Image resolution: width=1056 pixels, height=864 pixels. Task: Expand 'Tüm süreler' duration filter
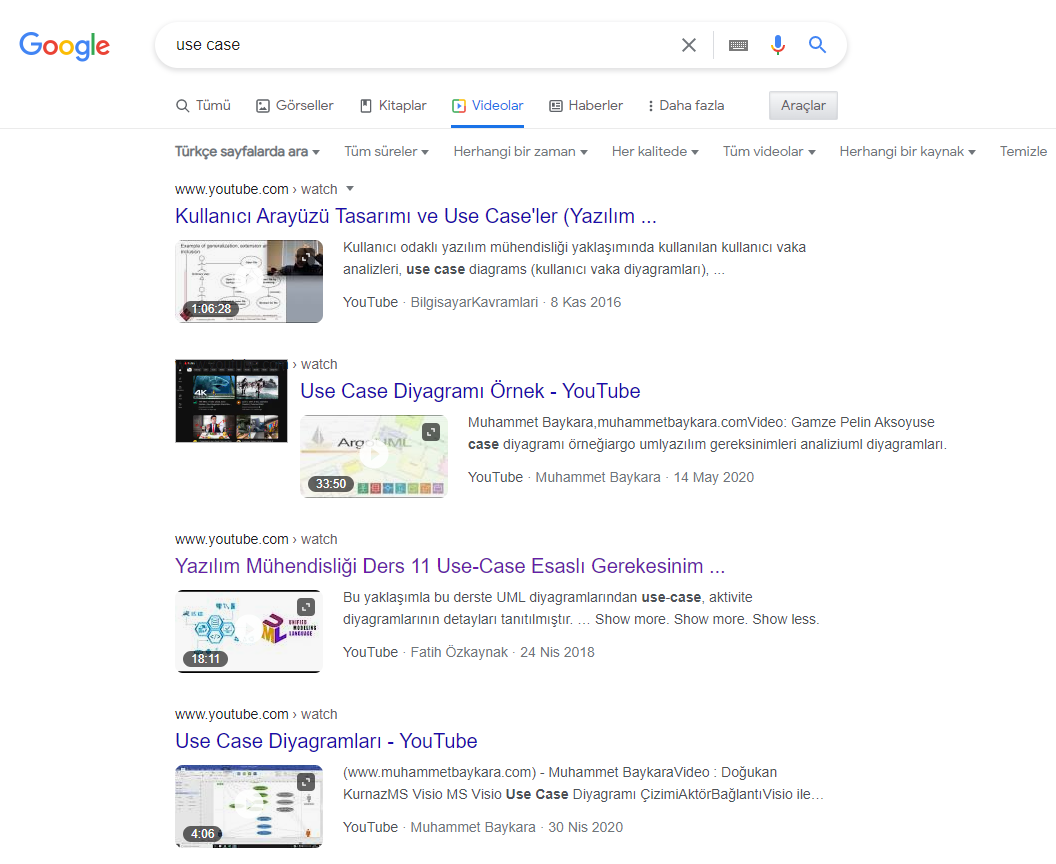coord(387,152)
